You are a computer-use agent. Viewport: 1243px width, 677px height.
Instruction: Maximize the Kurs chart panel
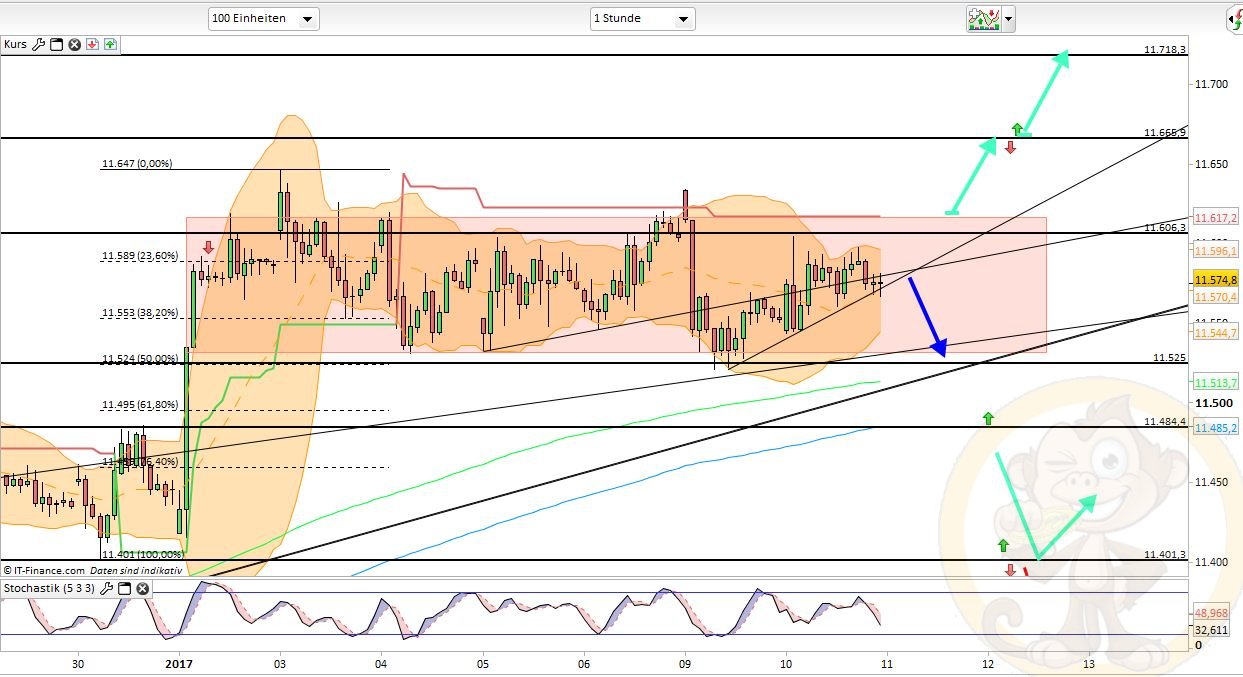tap(57, 44)
